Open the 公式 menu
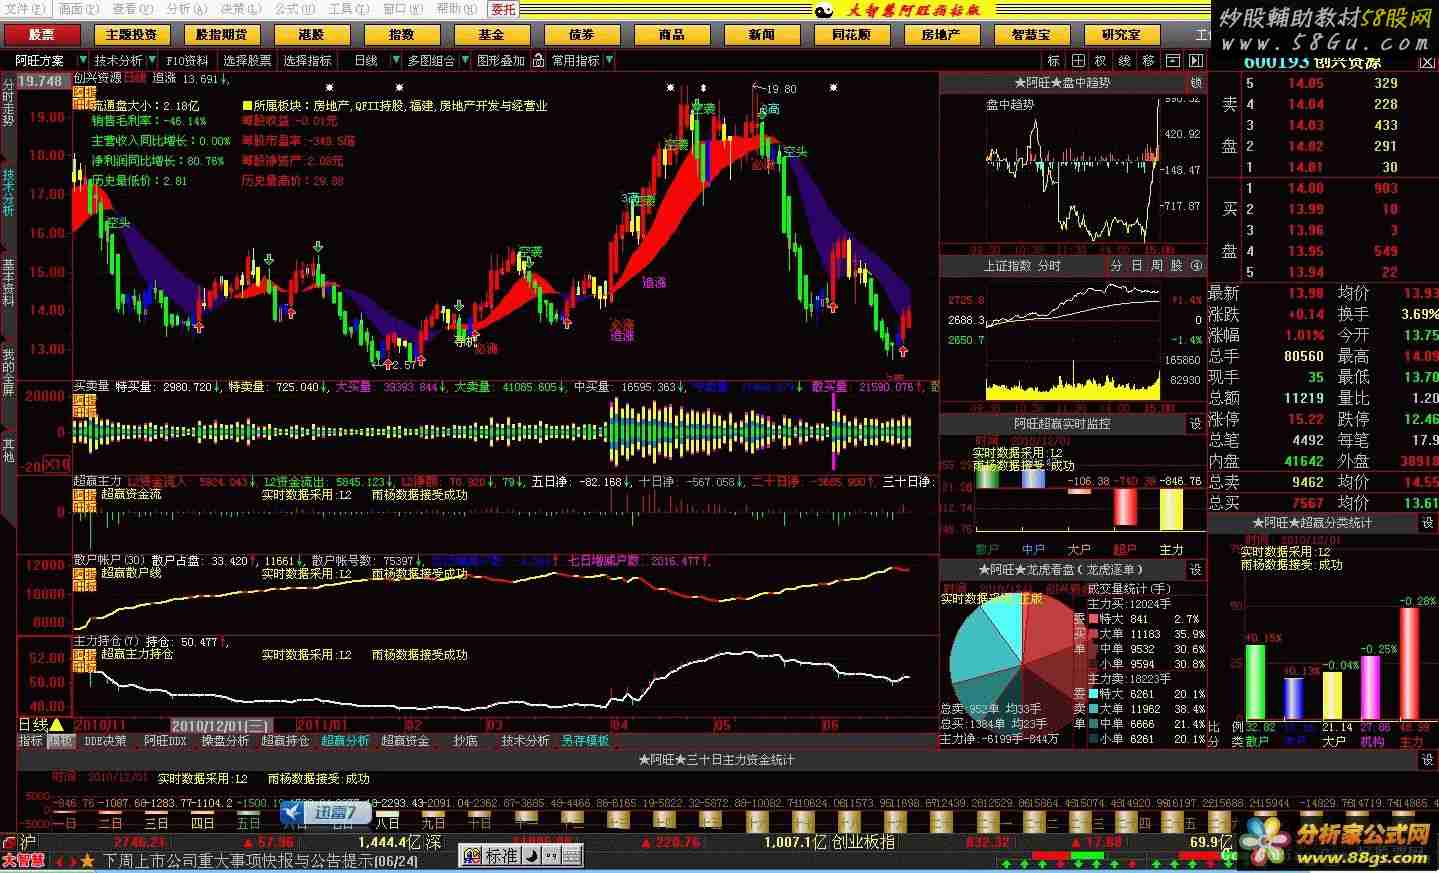This screenshot has height=873, width=1439. (x=295, y=9)
